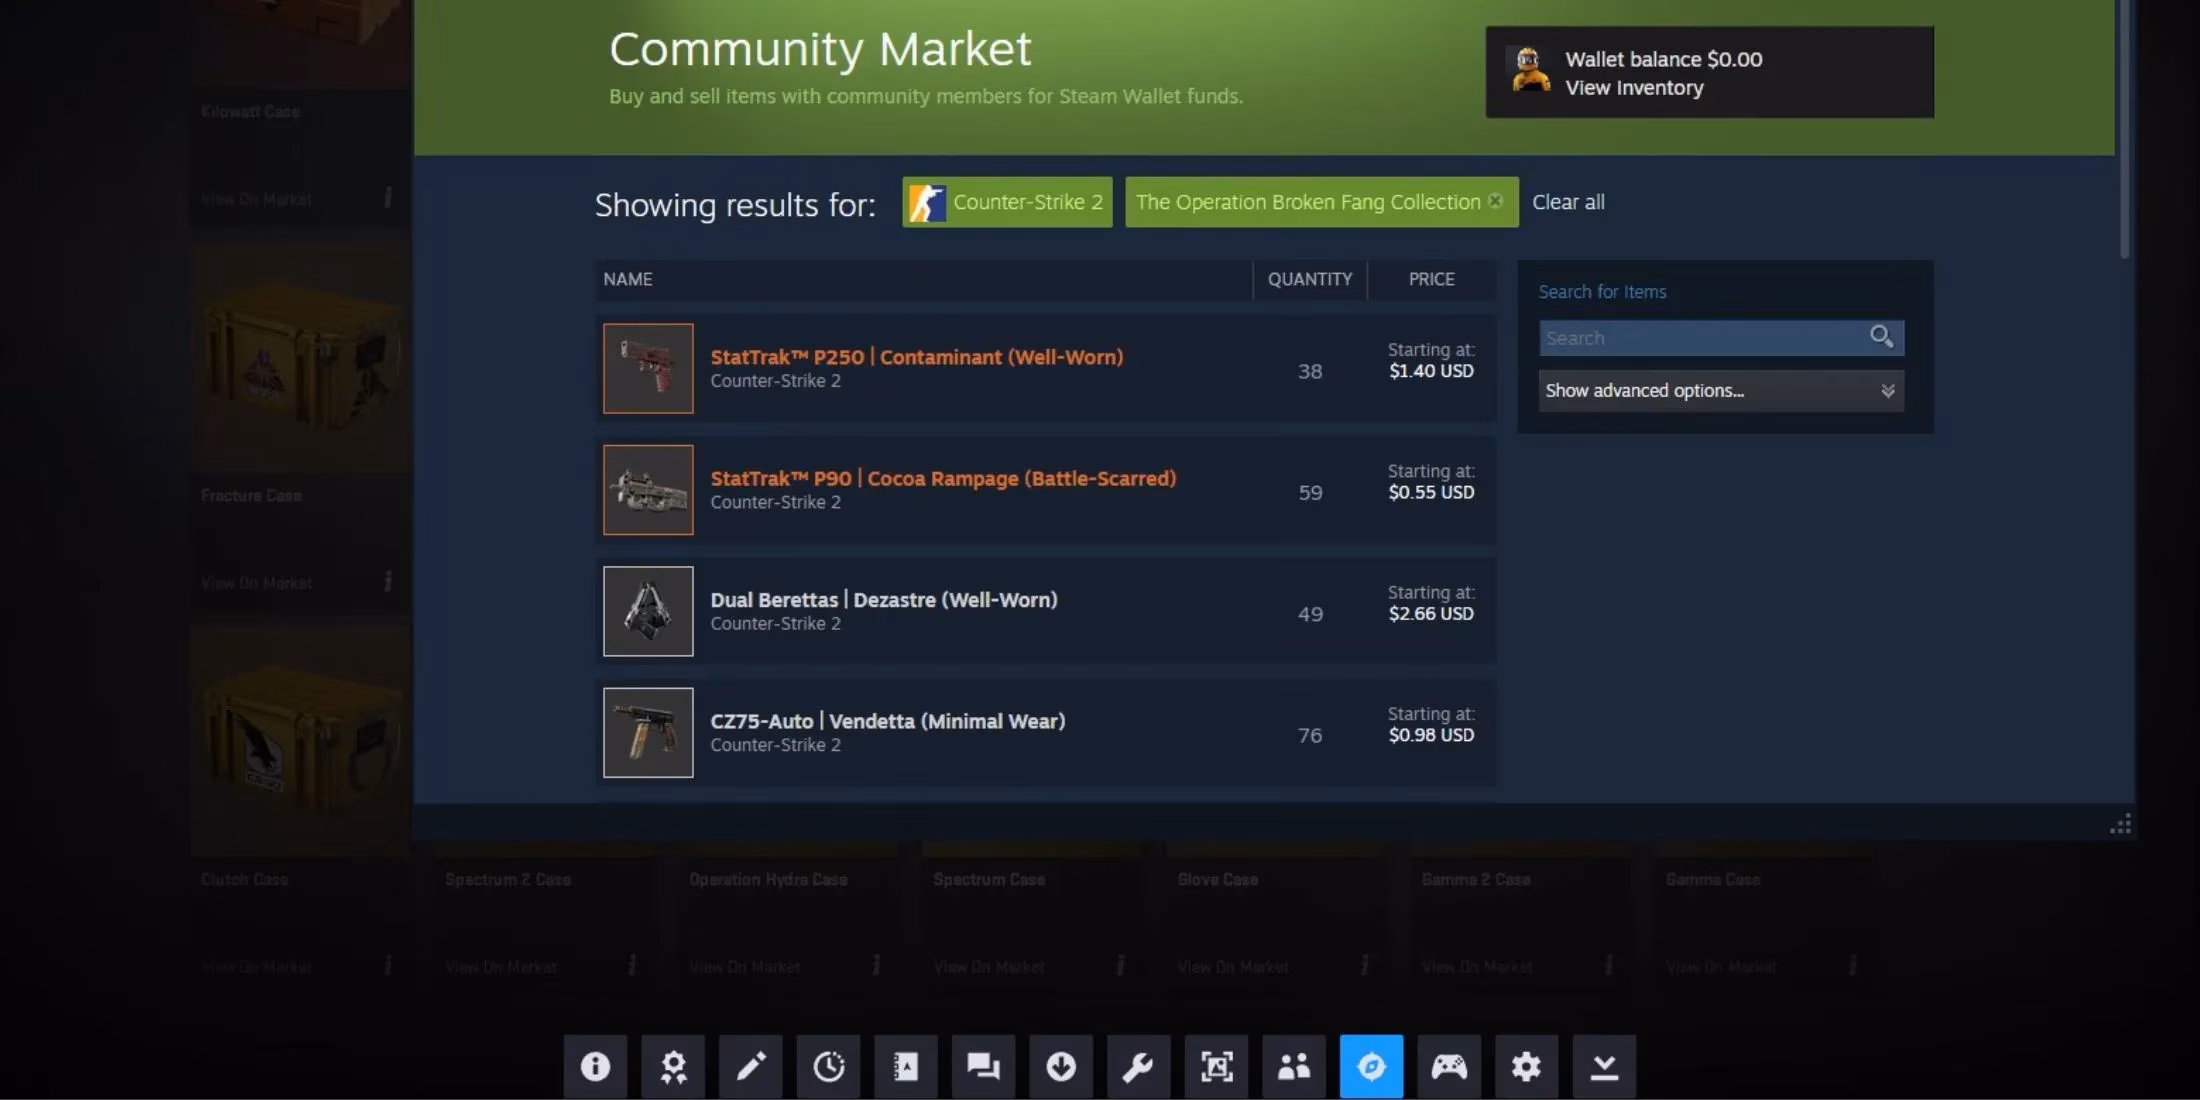Screen dimensions: 2200x1100
Task: Click the browser window resize grip
Action: (x=2120, y=824)
